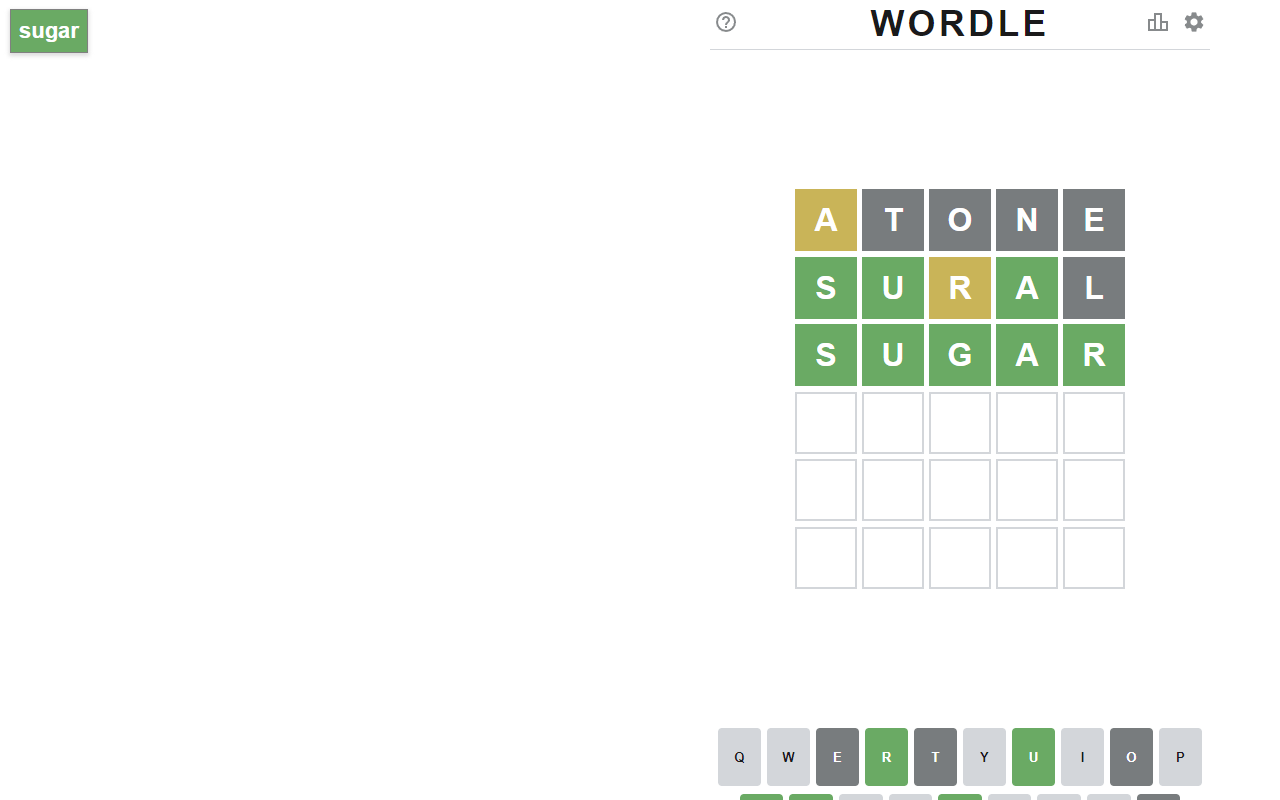
Task: Click the gray L tile in SURAL
Action: click(x=1094, y=288)
